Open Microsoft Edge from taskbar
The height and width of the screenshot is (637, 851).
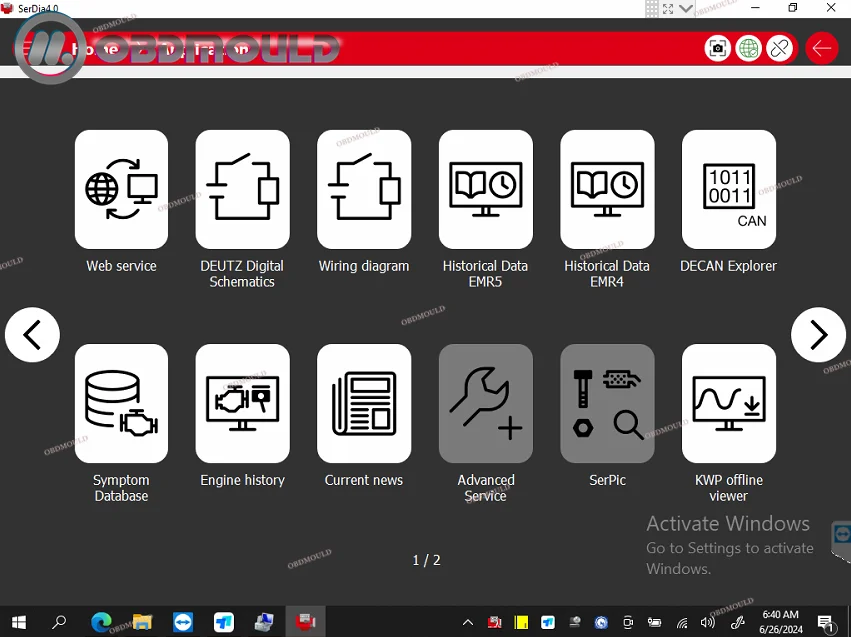point(101,622)
